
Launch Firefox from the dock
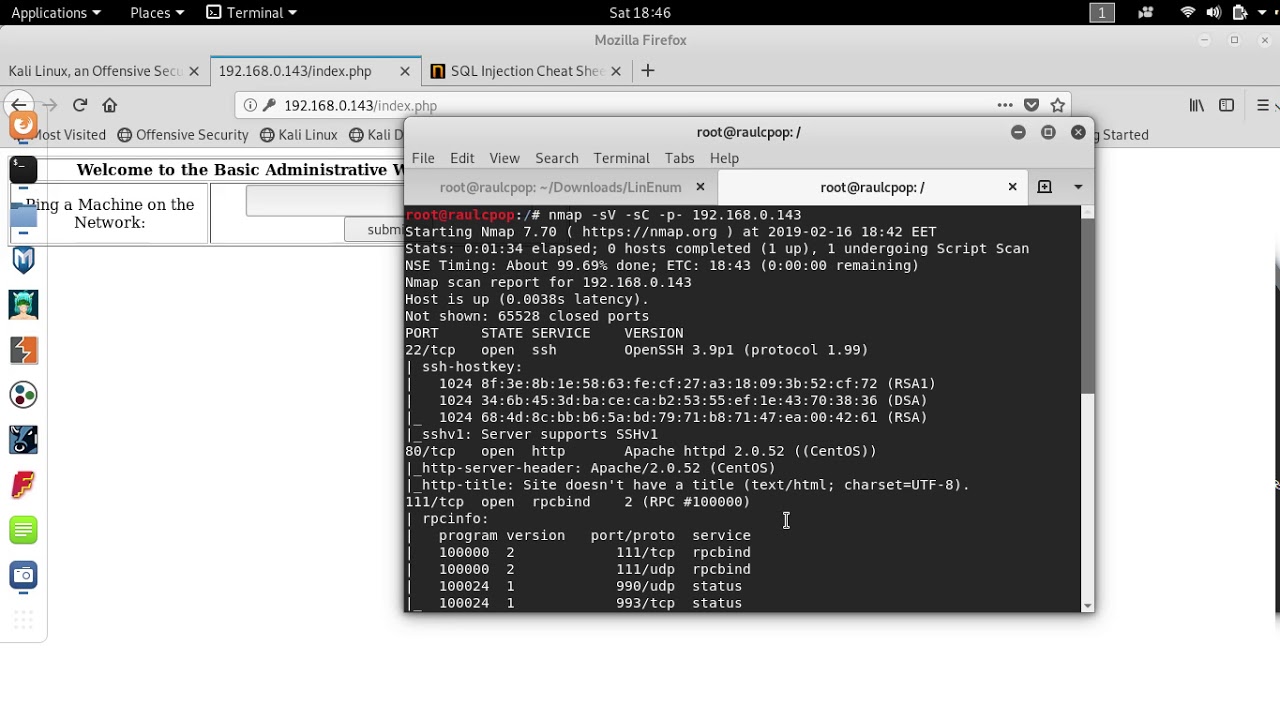click(23, 125)
